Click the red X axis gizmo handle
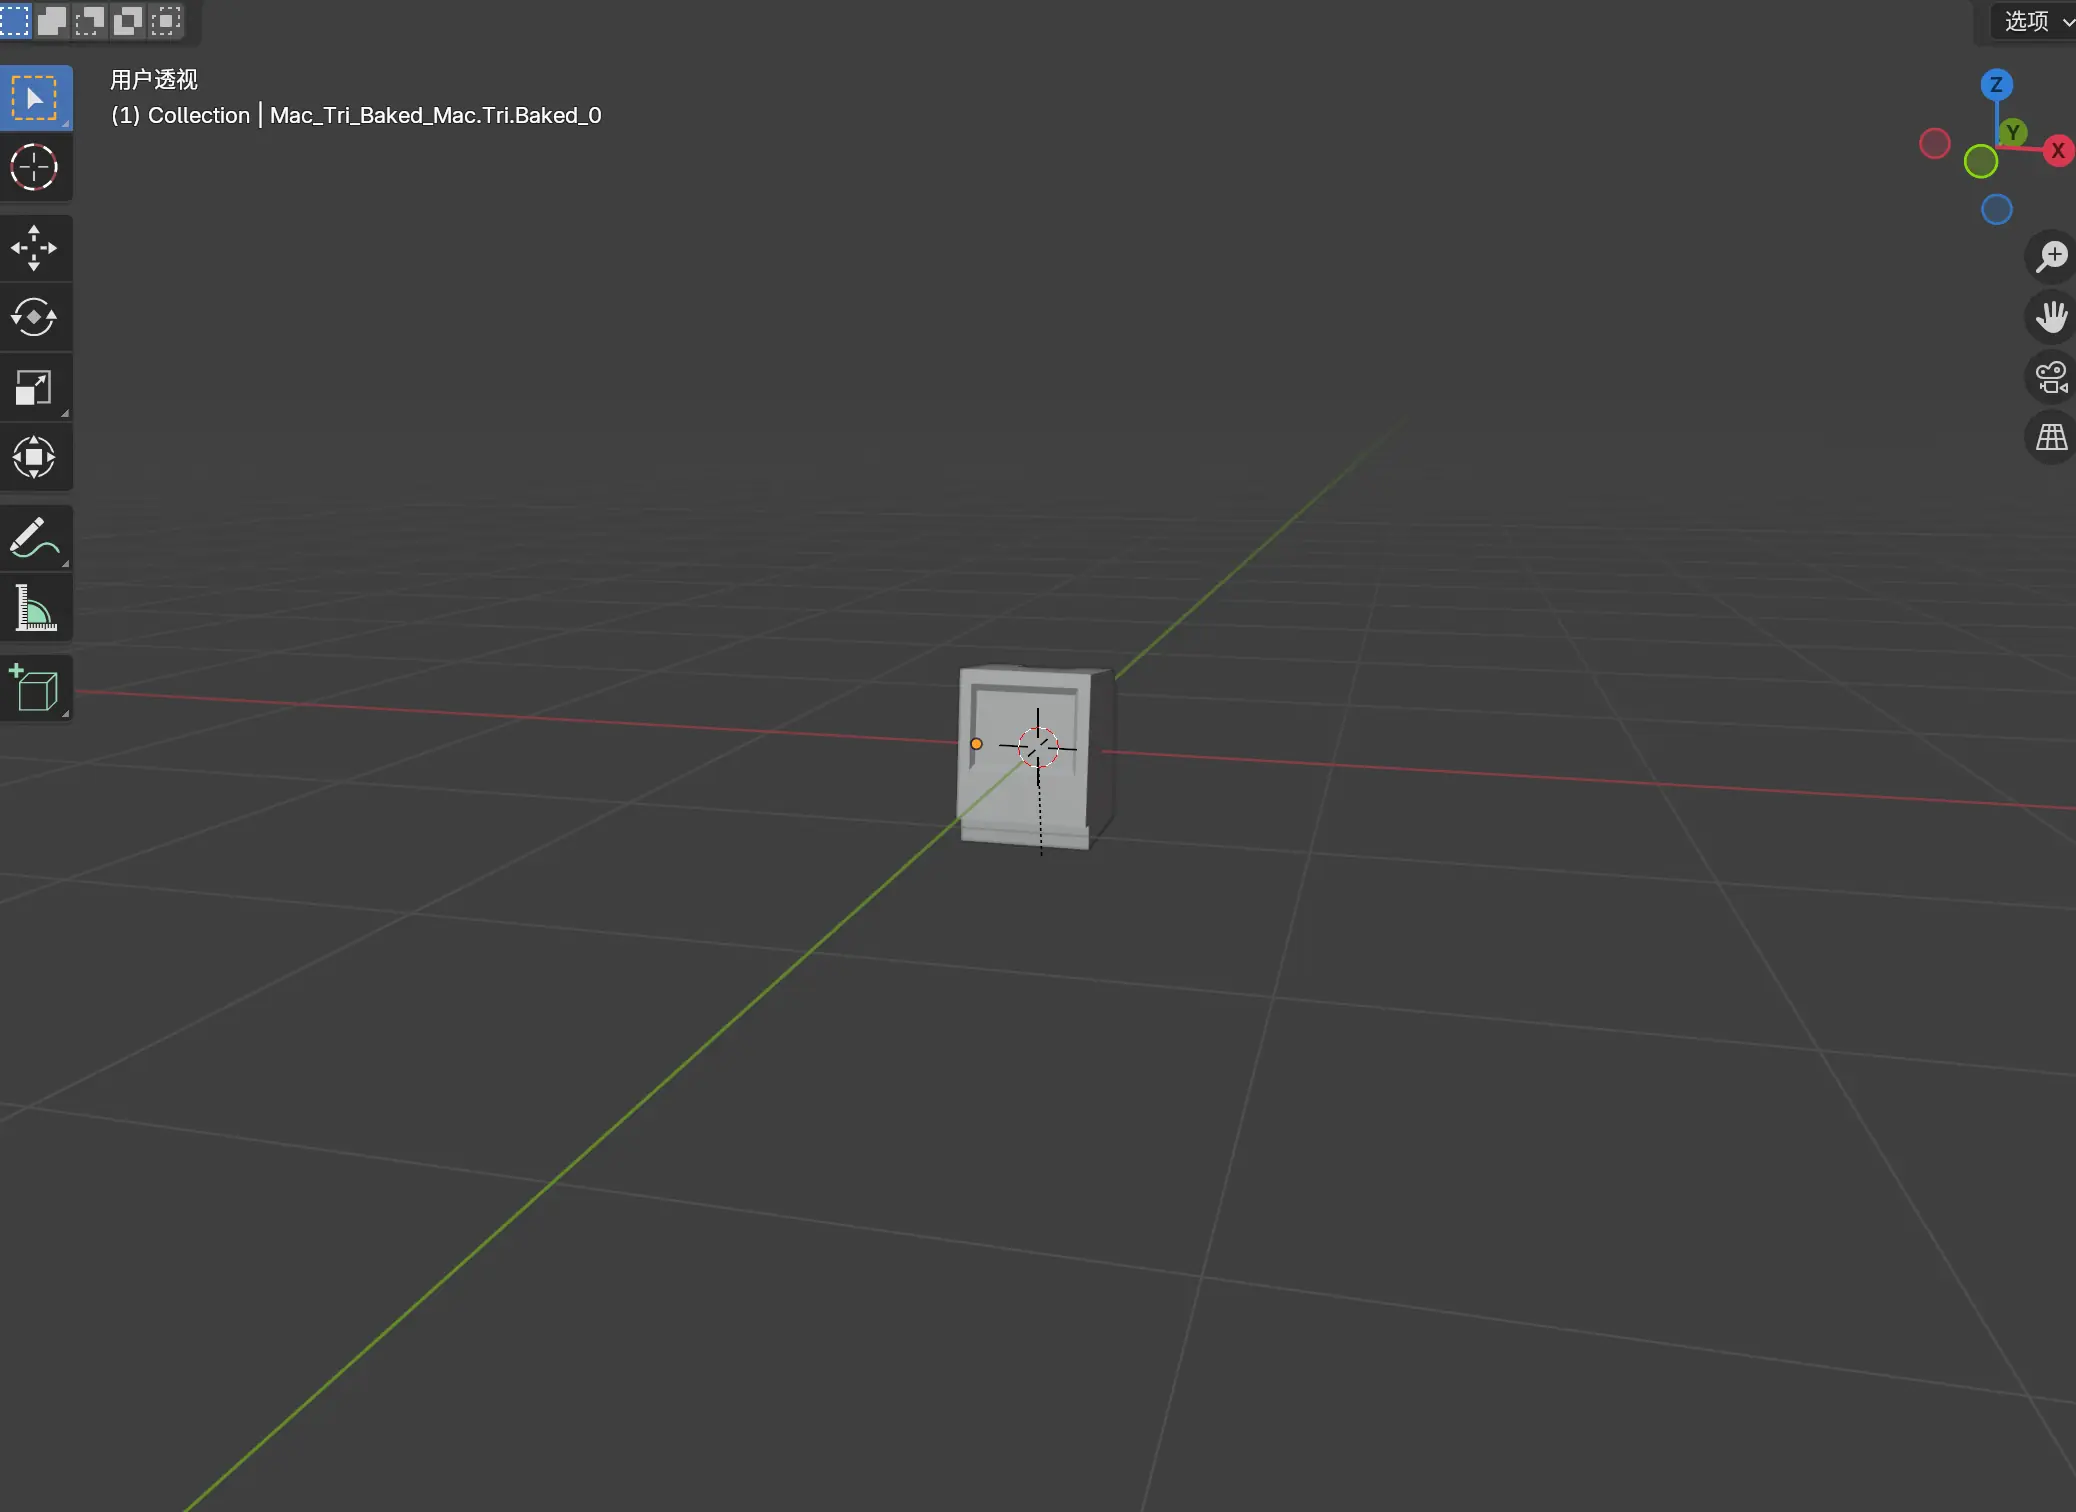The height and width of the screenshot is (1512, 2076). point(2057,151)
